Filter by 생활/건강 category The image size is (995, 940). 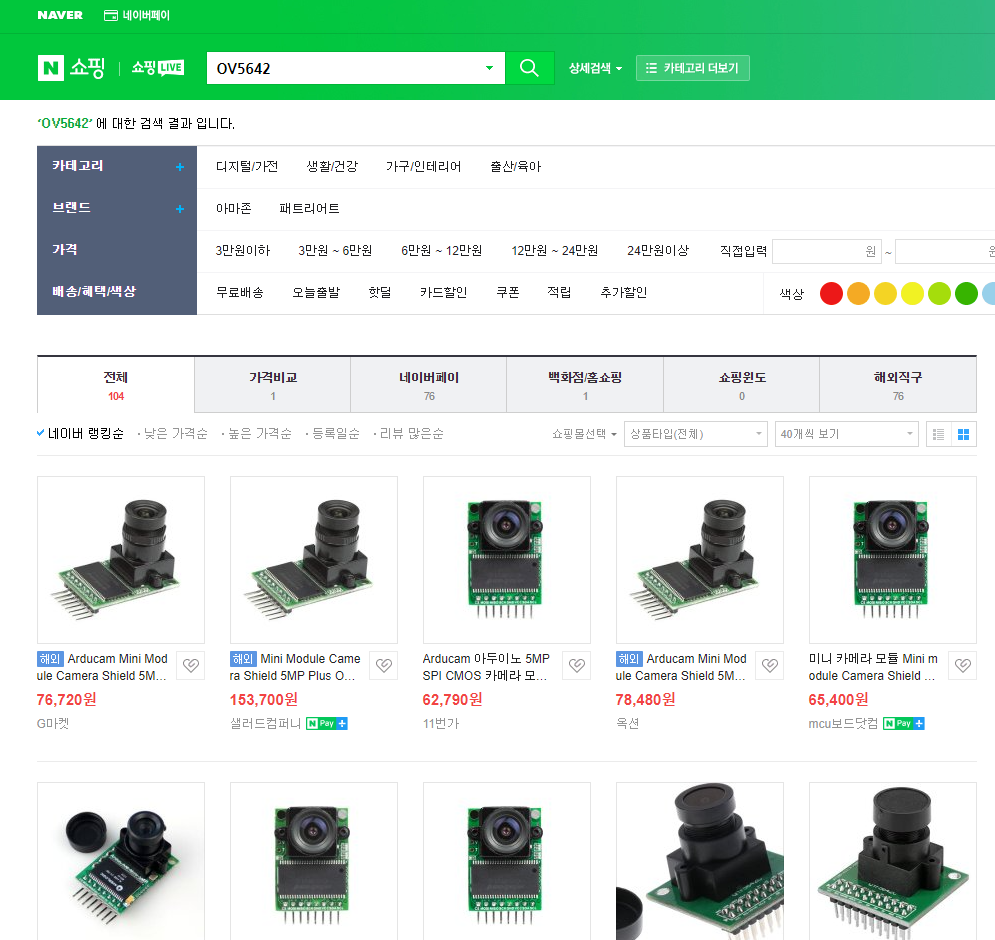point(332,166)
